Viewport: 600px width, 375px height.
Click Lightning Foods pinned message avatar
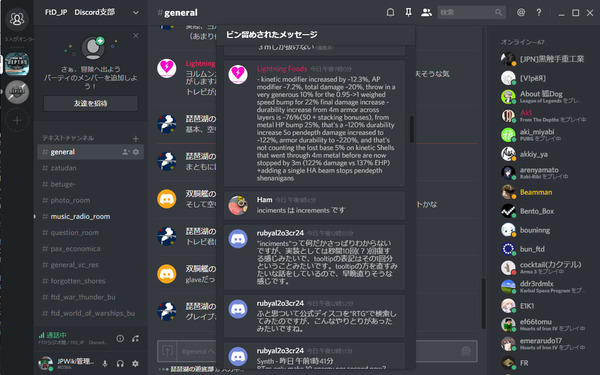click(x=238, y=74)
